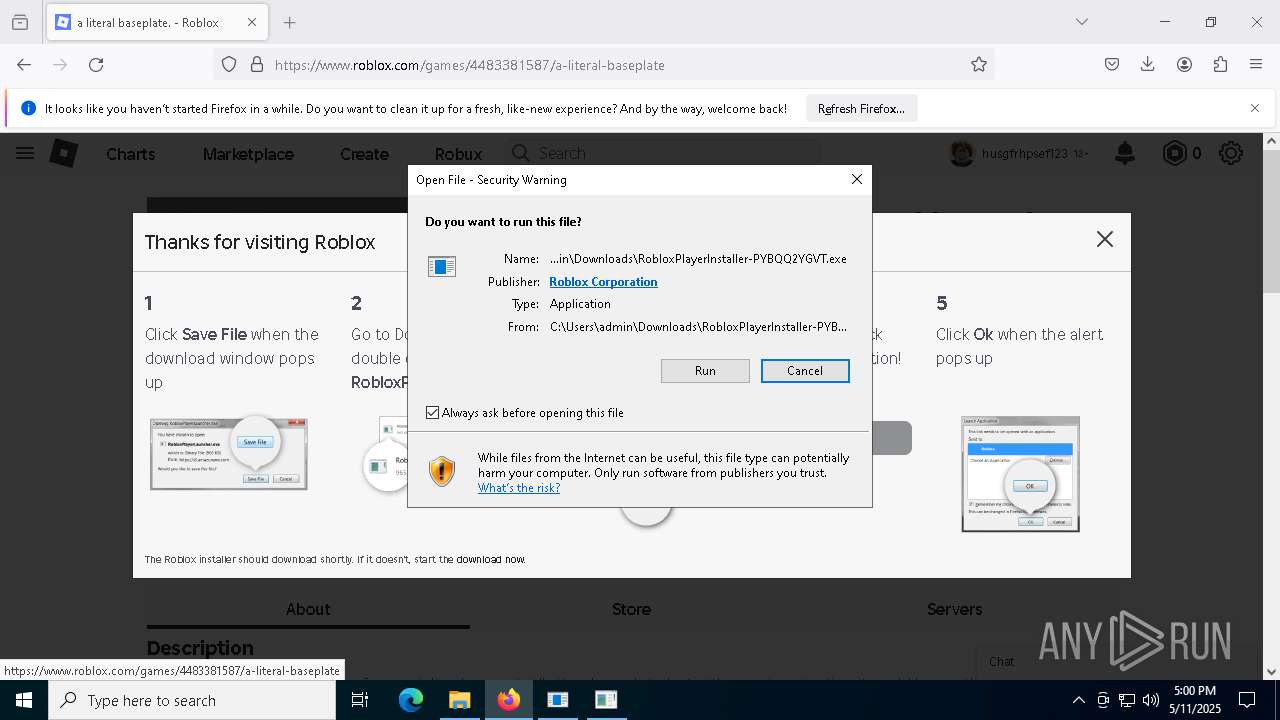Open the Roblox Corporation publisher link
The image size is (1280, 720).
coord(603,282)
